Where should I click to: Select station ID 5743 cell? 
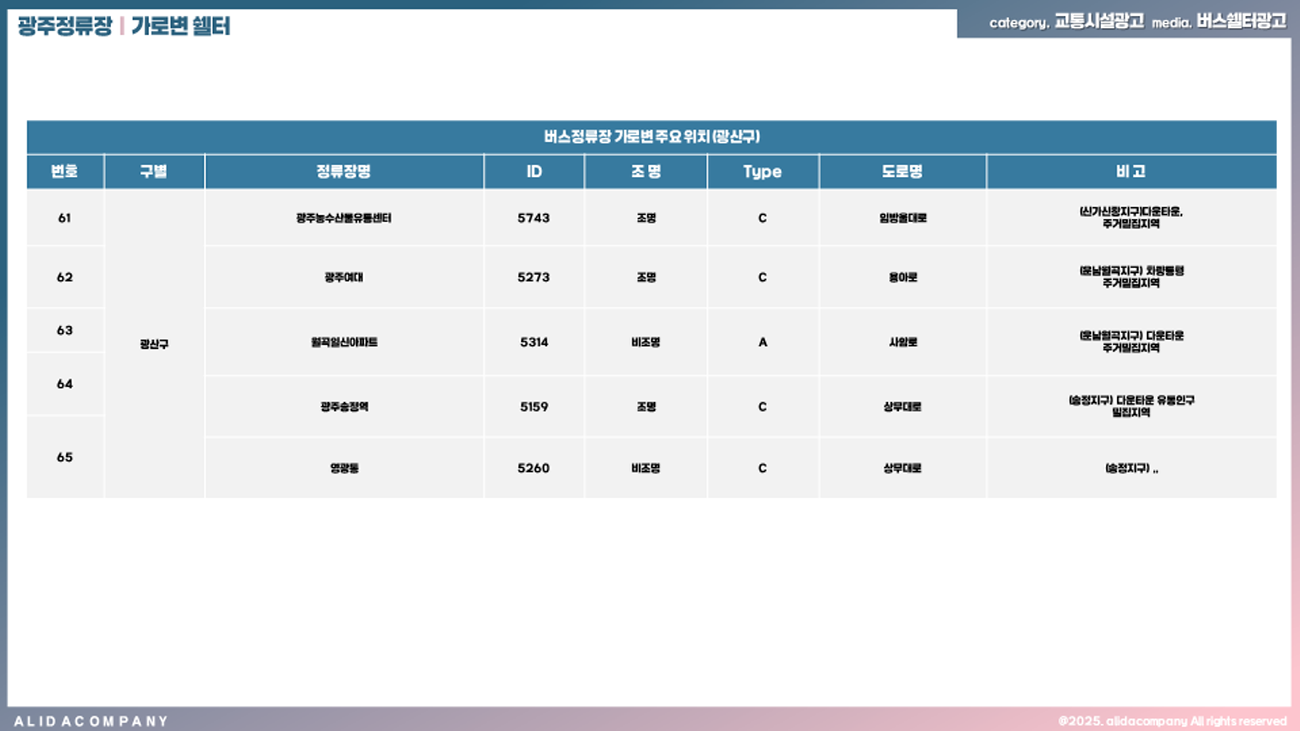click(x=534, y=218)
